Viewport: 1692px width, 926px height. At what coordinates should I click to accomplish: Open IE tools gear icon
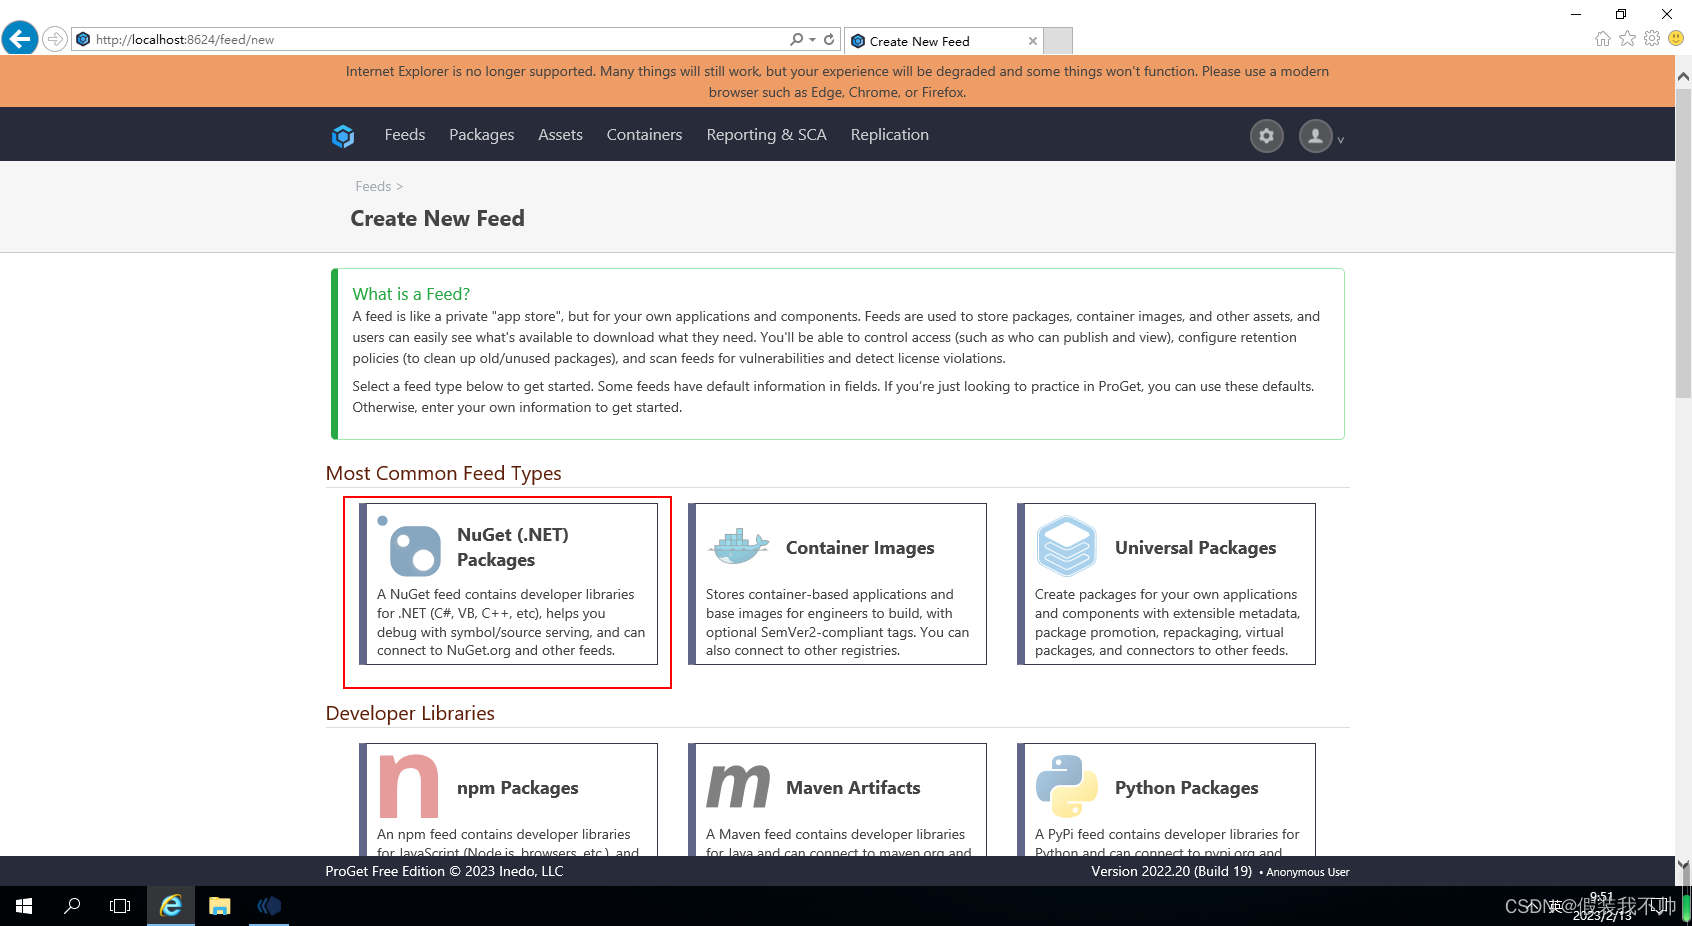[x=1652, y=38]
